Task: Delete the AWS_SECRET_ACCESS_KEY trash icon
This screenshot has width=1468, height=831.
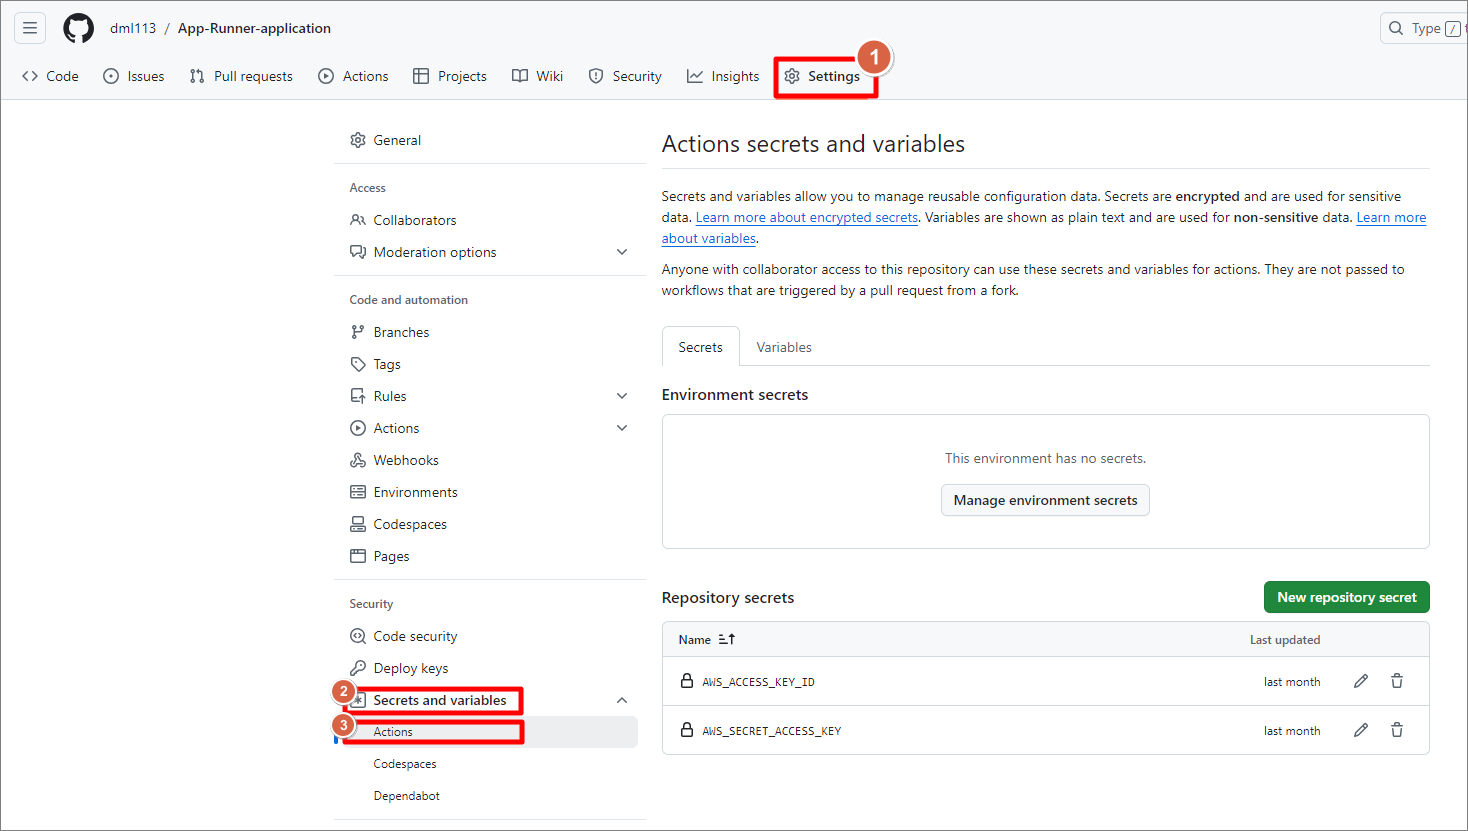Action: coord(1397,730)
